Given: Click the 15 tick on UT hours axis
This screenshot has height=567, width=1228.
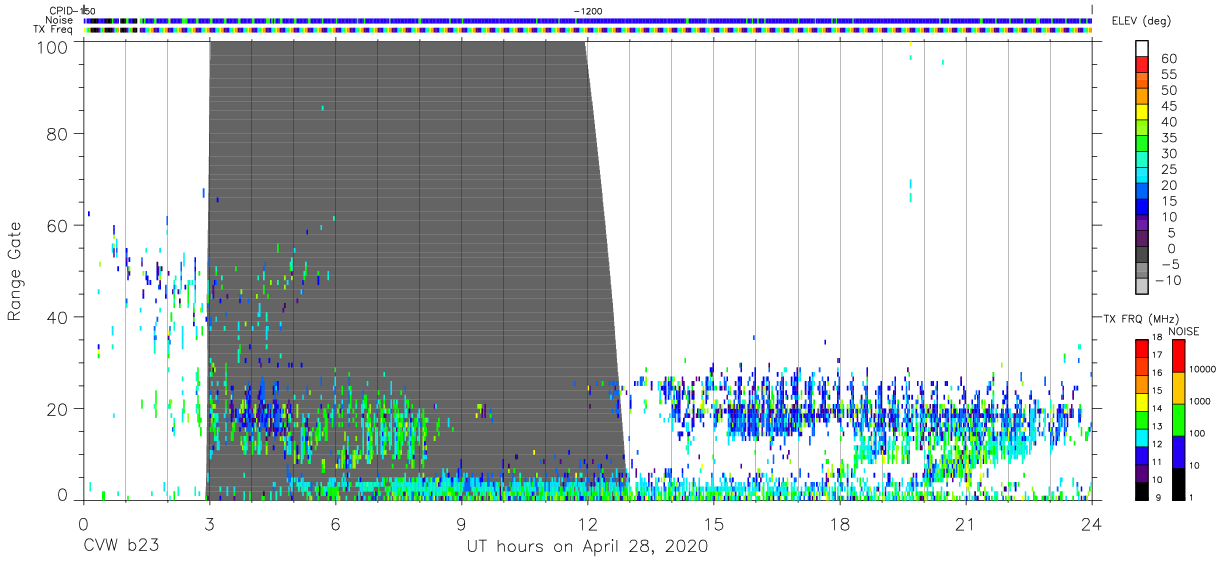Looking at the screenshot, I should (x=714, y=523).
